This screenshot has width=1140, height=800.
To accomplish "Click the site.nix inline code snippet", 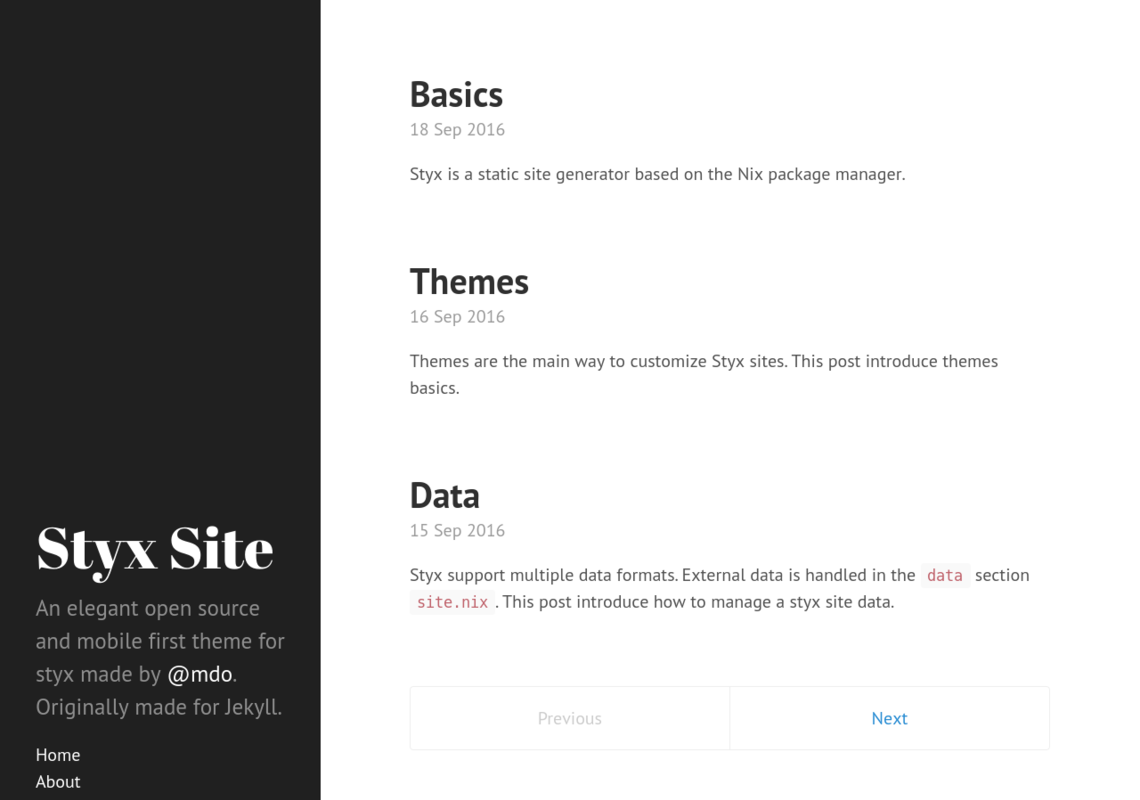I will (x=452, y=602).
